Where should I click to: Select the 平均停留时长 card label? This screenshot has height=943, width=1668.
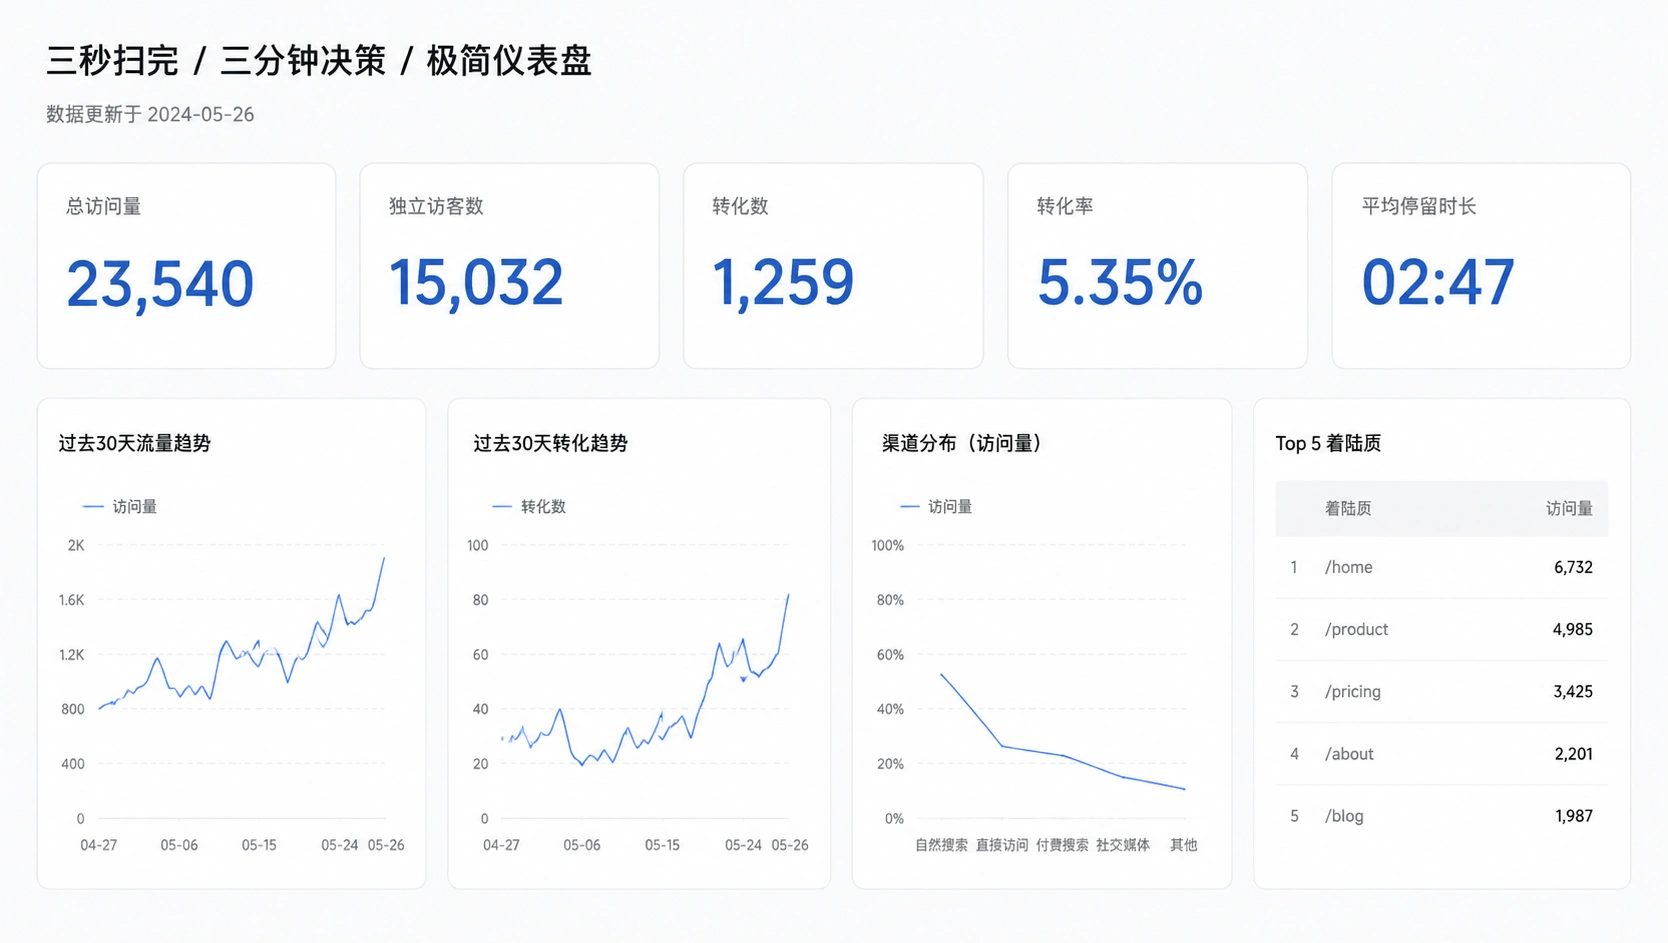pos(1419,206)
